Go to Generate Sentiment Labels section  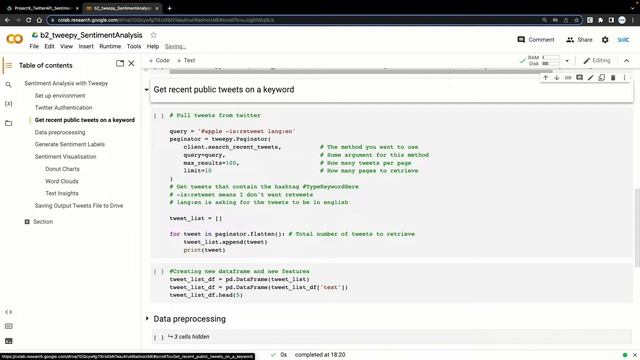[x=70, y=144]
